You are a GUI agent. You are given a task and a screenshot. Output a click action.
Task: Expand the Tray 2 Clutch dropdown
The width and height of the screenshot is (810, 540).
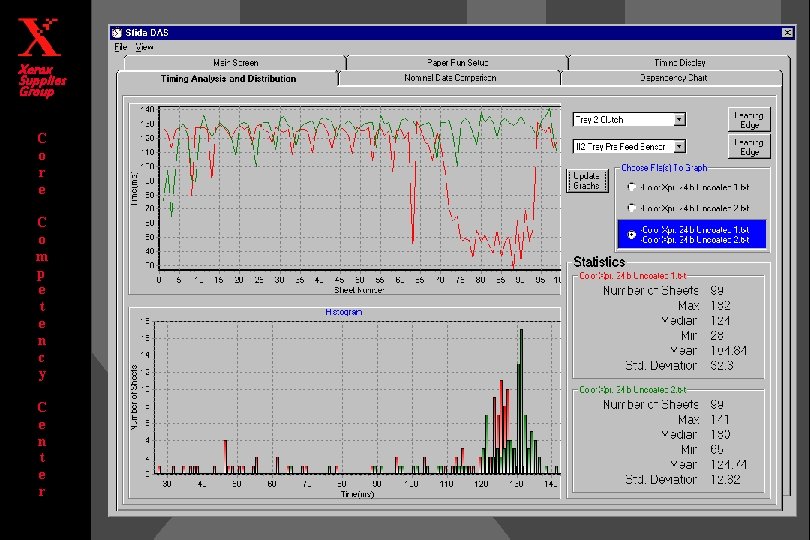click(x=680, y=119)
